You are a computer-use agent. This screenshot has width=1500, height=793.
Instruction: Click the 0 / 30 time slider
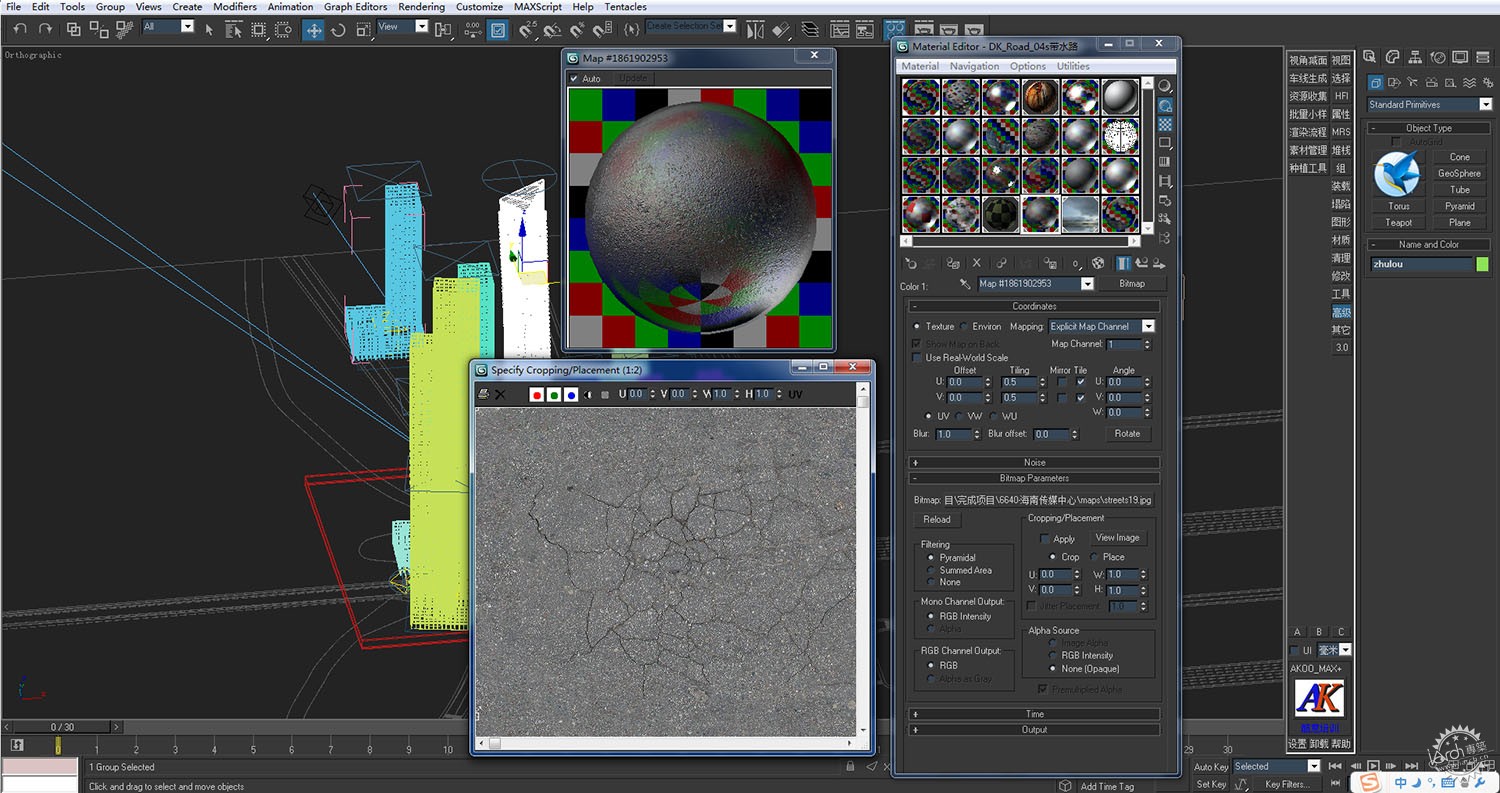point(62,727)
